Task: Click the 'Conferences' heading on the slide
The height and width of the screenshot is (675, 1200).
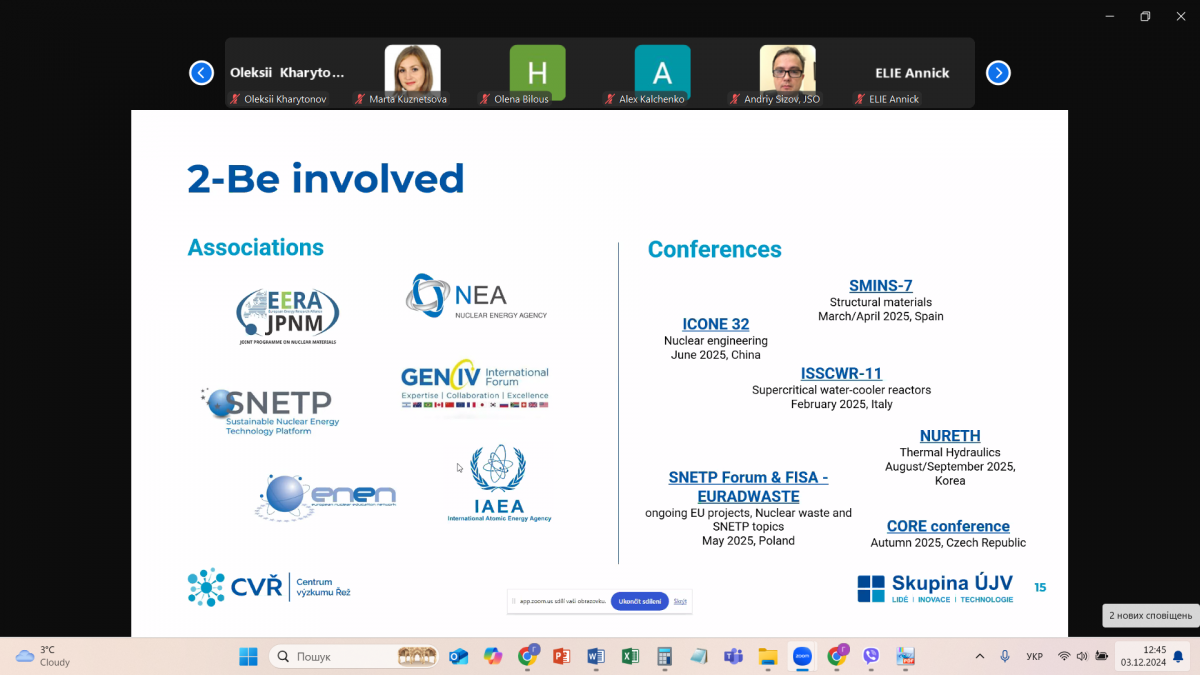Action: click(x=715, y=249)
